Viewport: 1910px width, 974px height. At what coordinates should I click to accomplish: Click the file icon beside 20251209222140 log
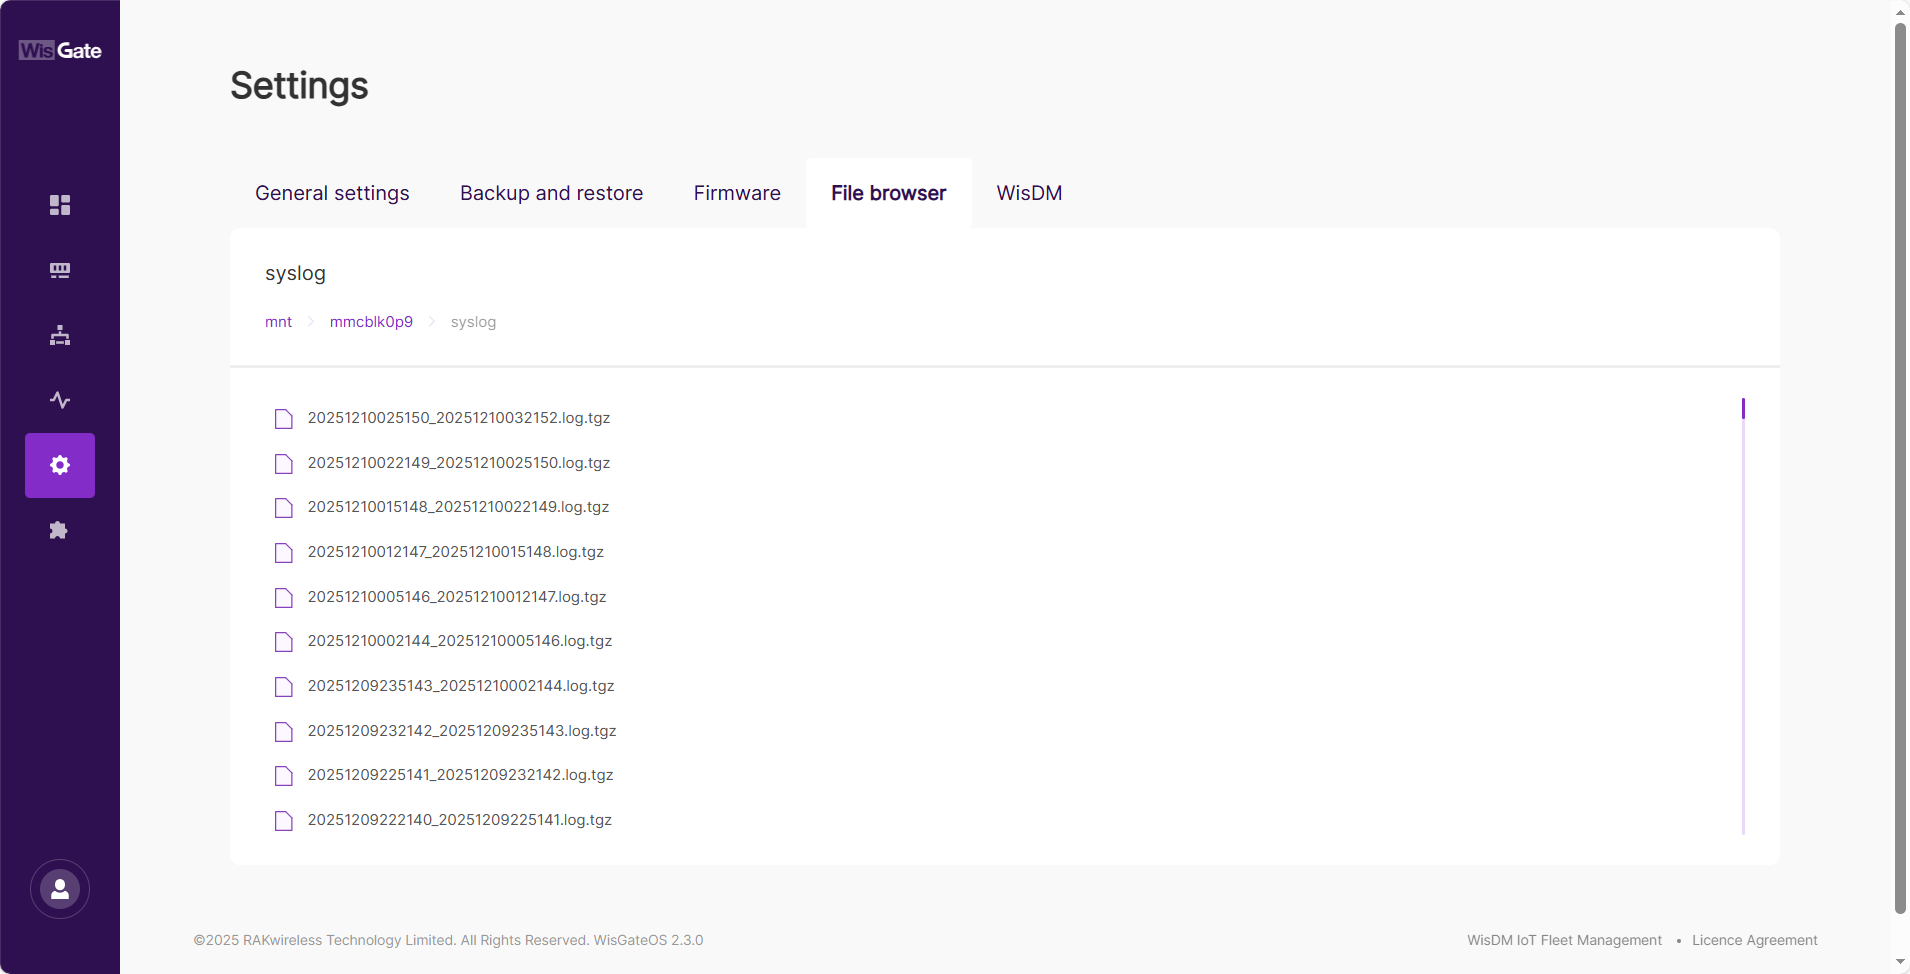pyautogui.click(x=283, y=820)
